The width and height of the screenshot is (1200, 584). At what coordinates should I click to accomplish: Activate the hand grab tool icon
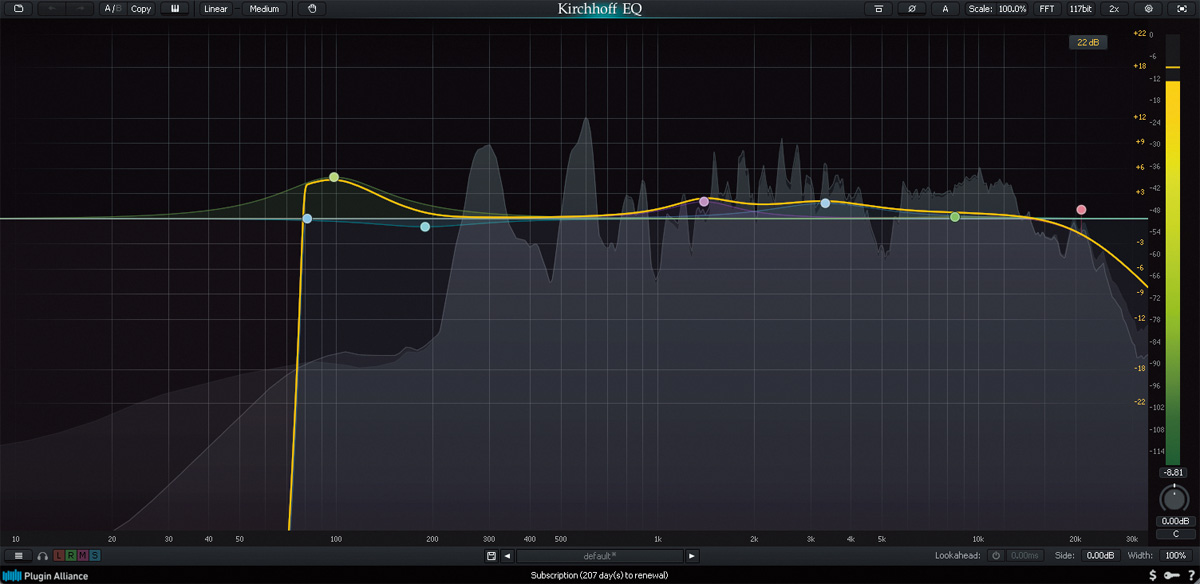[312, 9]
